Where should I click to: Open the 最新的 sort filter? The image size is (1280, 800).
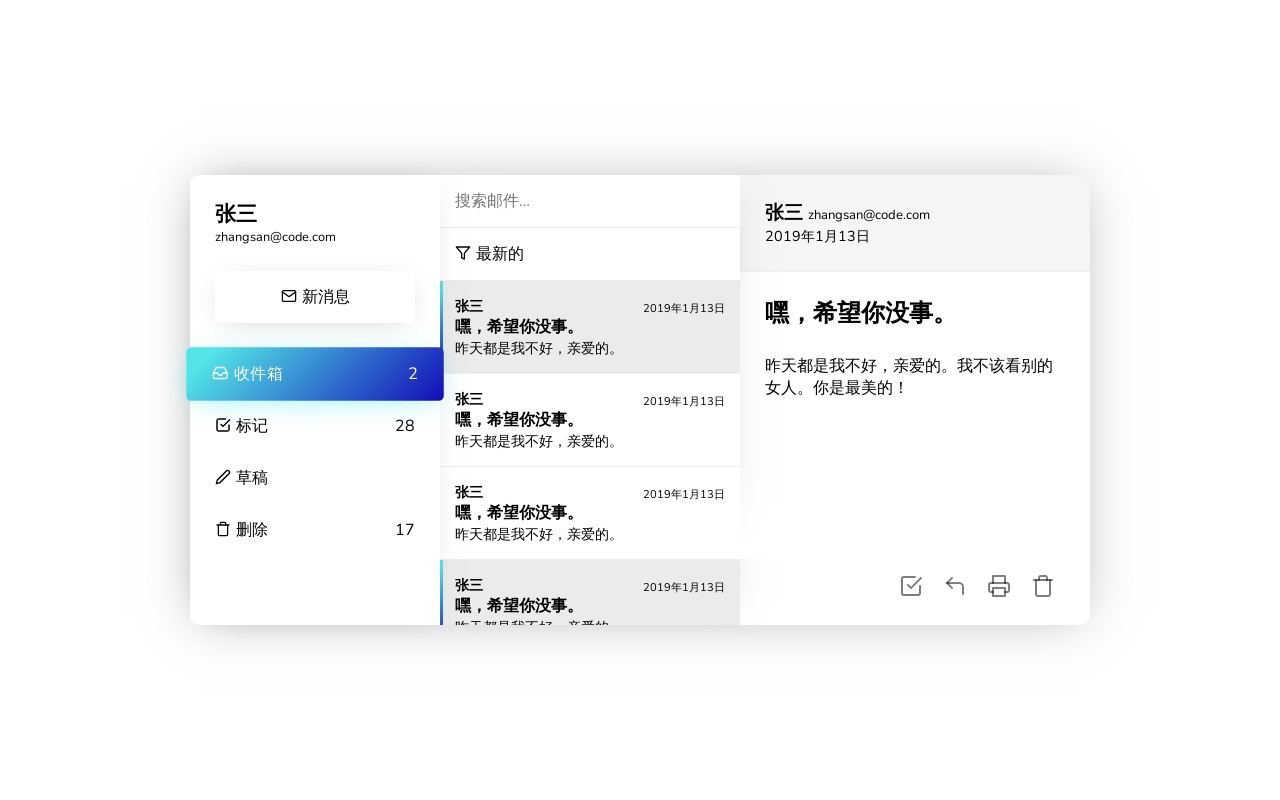tap(590, 254)
